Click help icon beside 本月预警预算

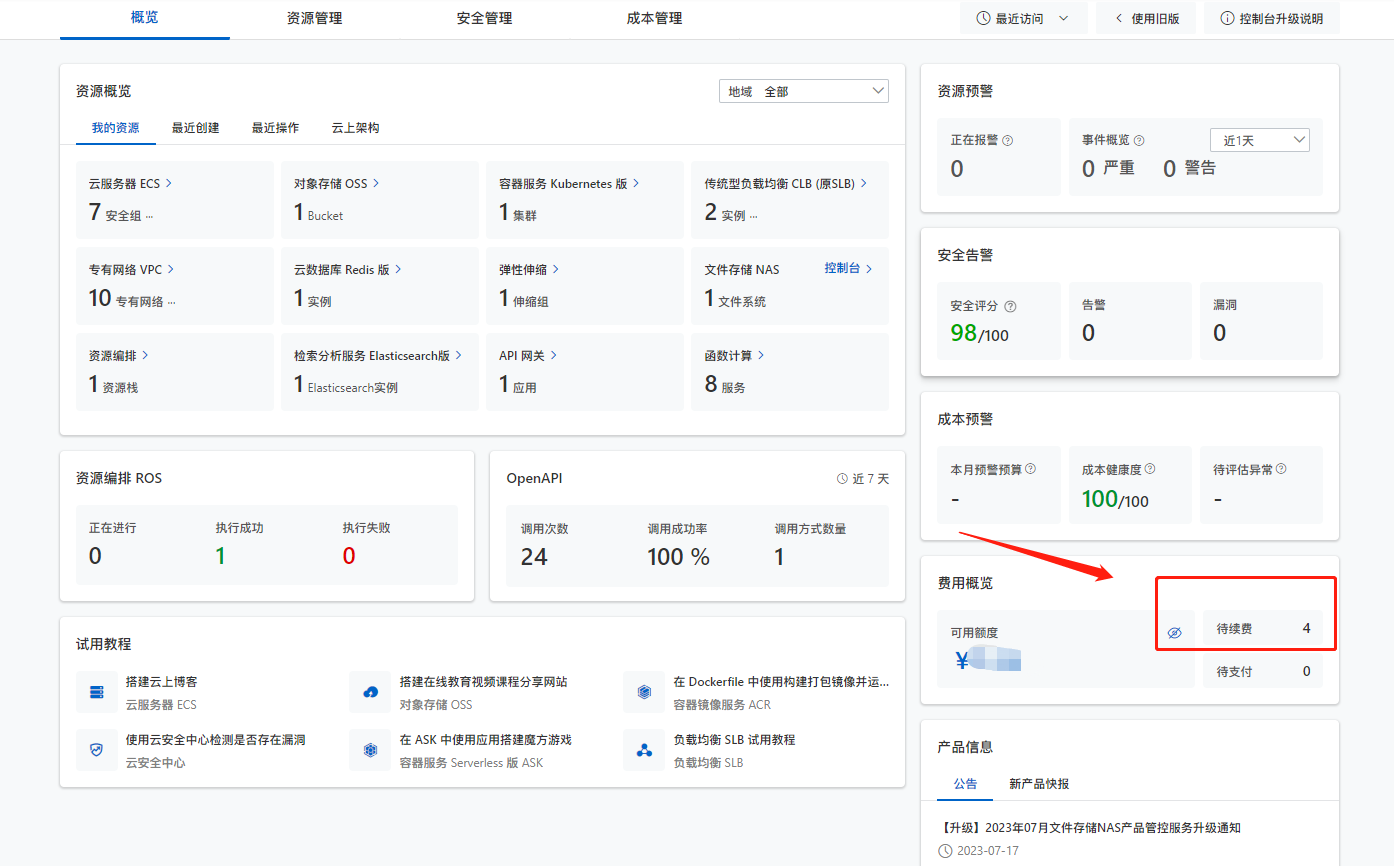1030,469
